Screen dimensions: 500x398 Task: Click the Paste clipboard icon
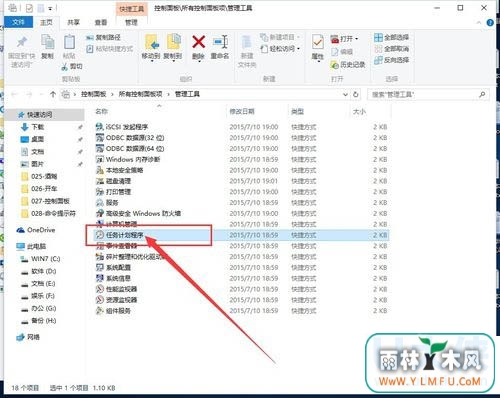(x=69, y=43)
